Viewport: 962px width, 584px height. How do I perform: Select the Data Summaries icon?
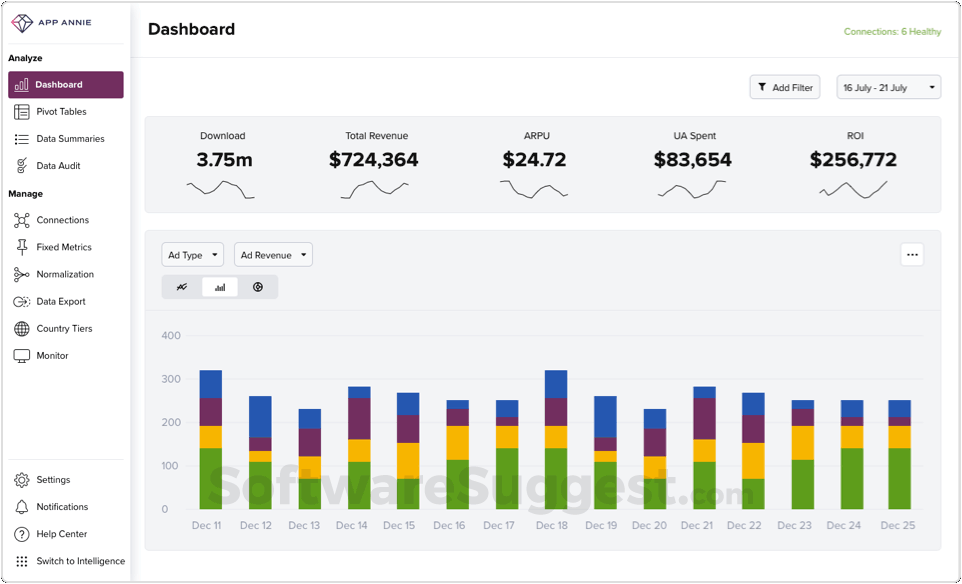(21, 138)
